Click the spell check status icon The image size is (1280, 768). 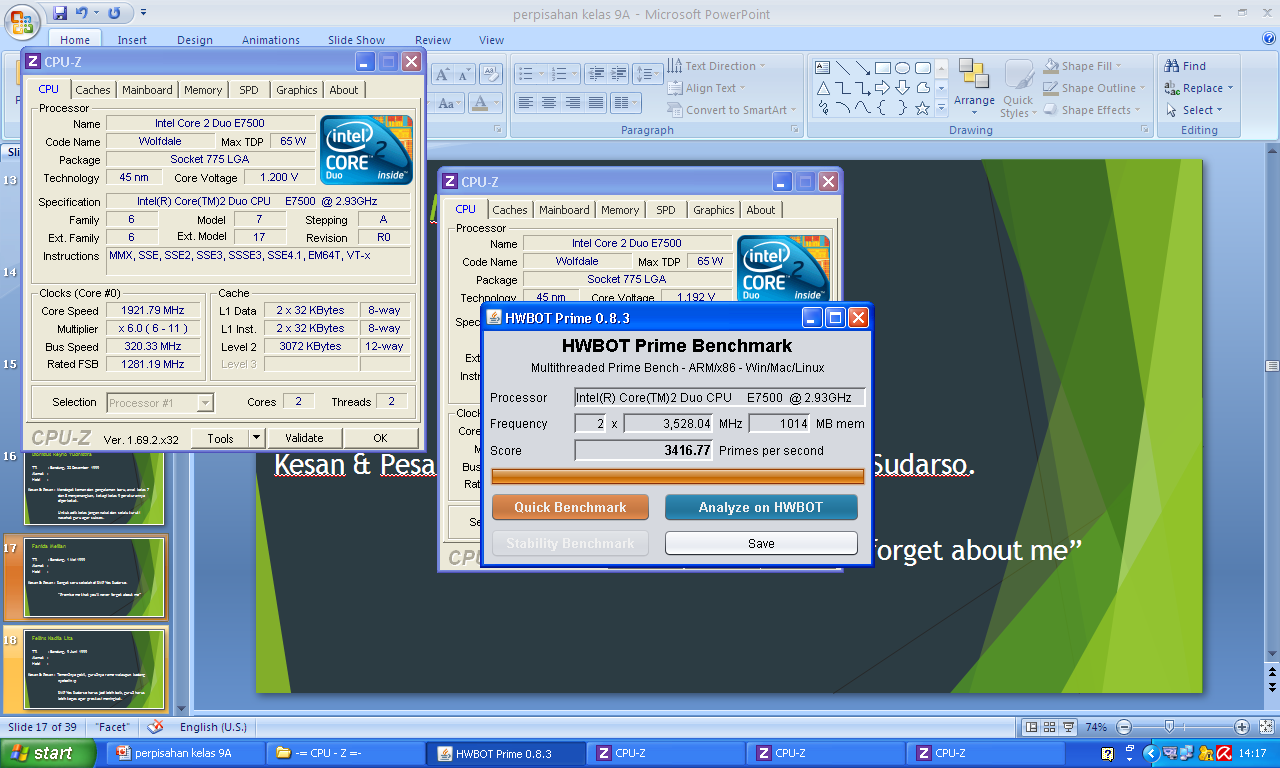tap(155, 727)
